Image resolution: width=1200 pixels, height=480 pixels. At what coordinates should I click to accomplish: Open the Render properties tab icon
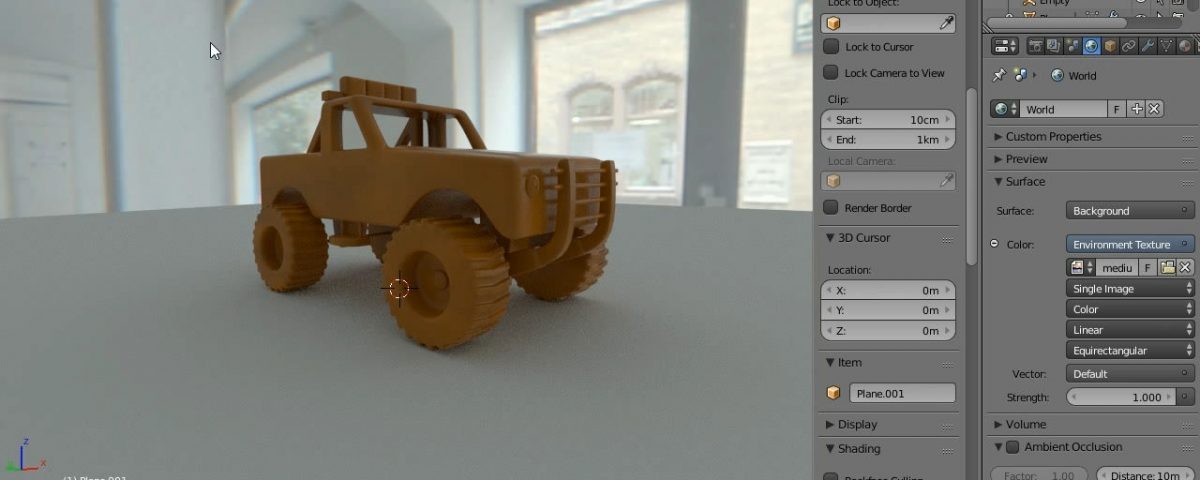click(1035, 46)
